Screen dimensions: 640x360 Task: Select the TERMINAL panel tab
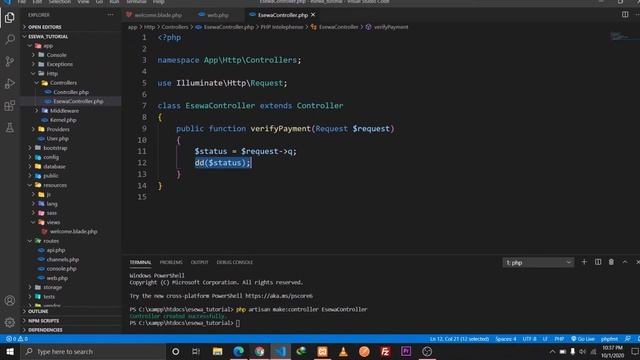(x=140, y=262)
